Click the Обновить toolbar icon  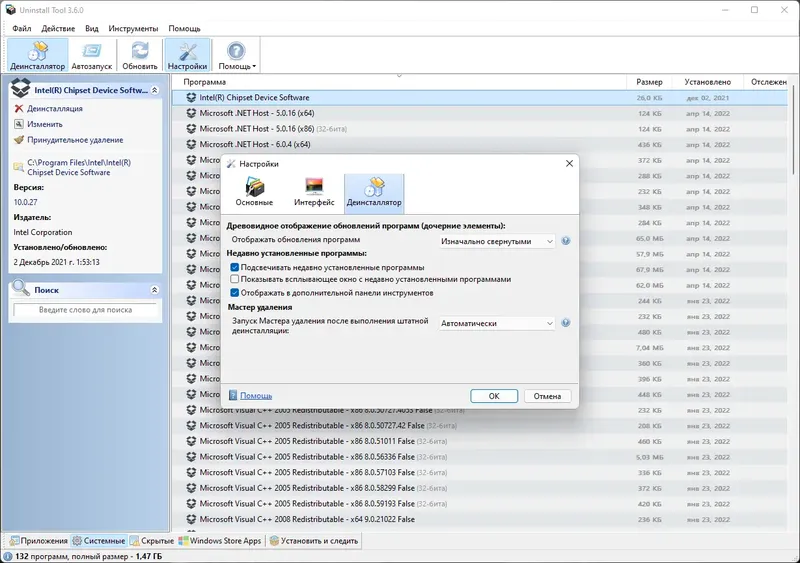tap(140, 55)
